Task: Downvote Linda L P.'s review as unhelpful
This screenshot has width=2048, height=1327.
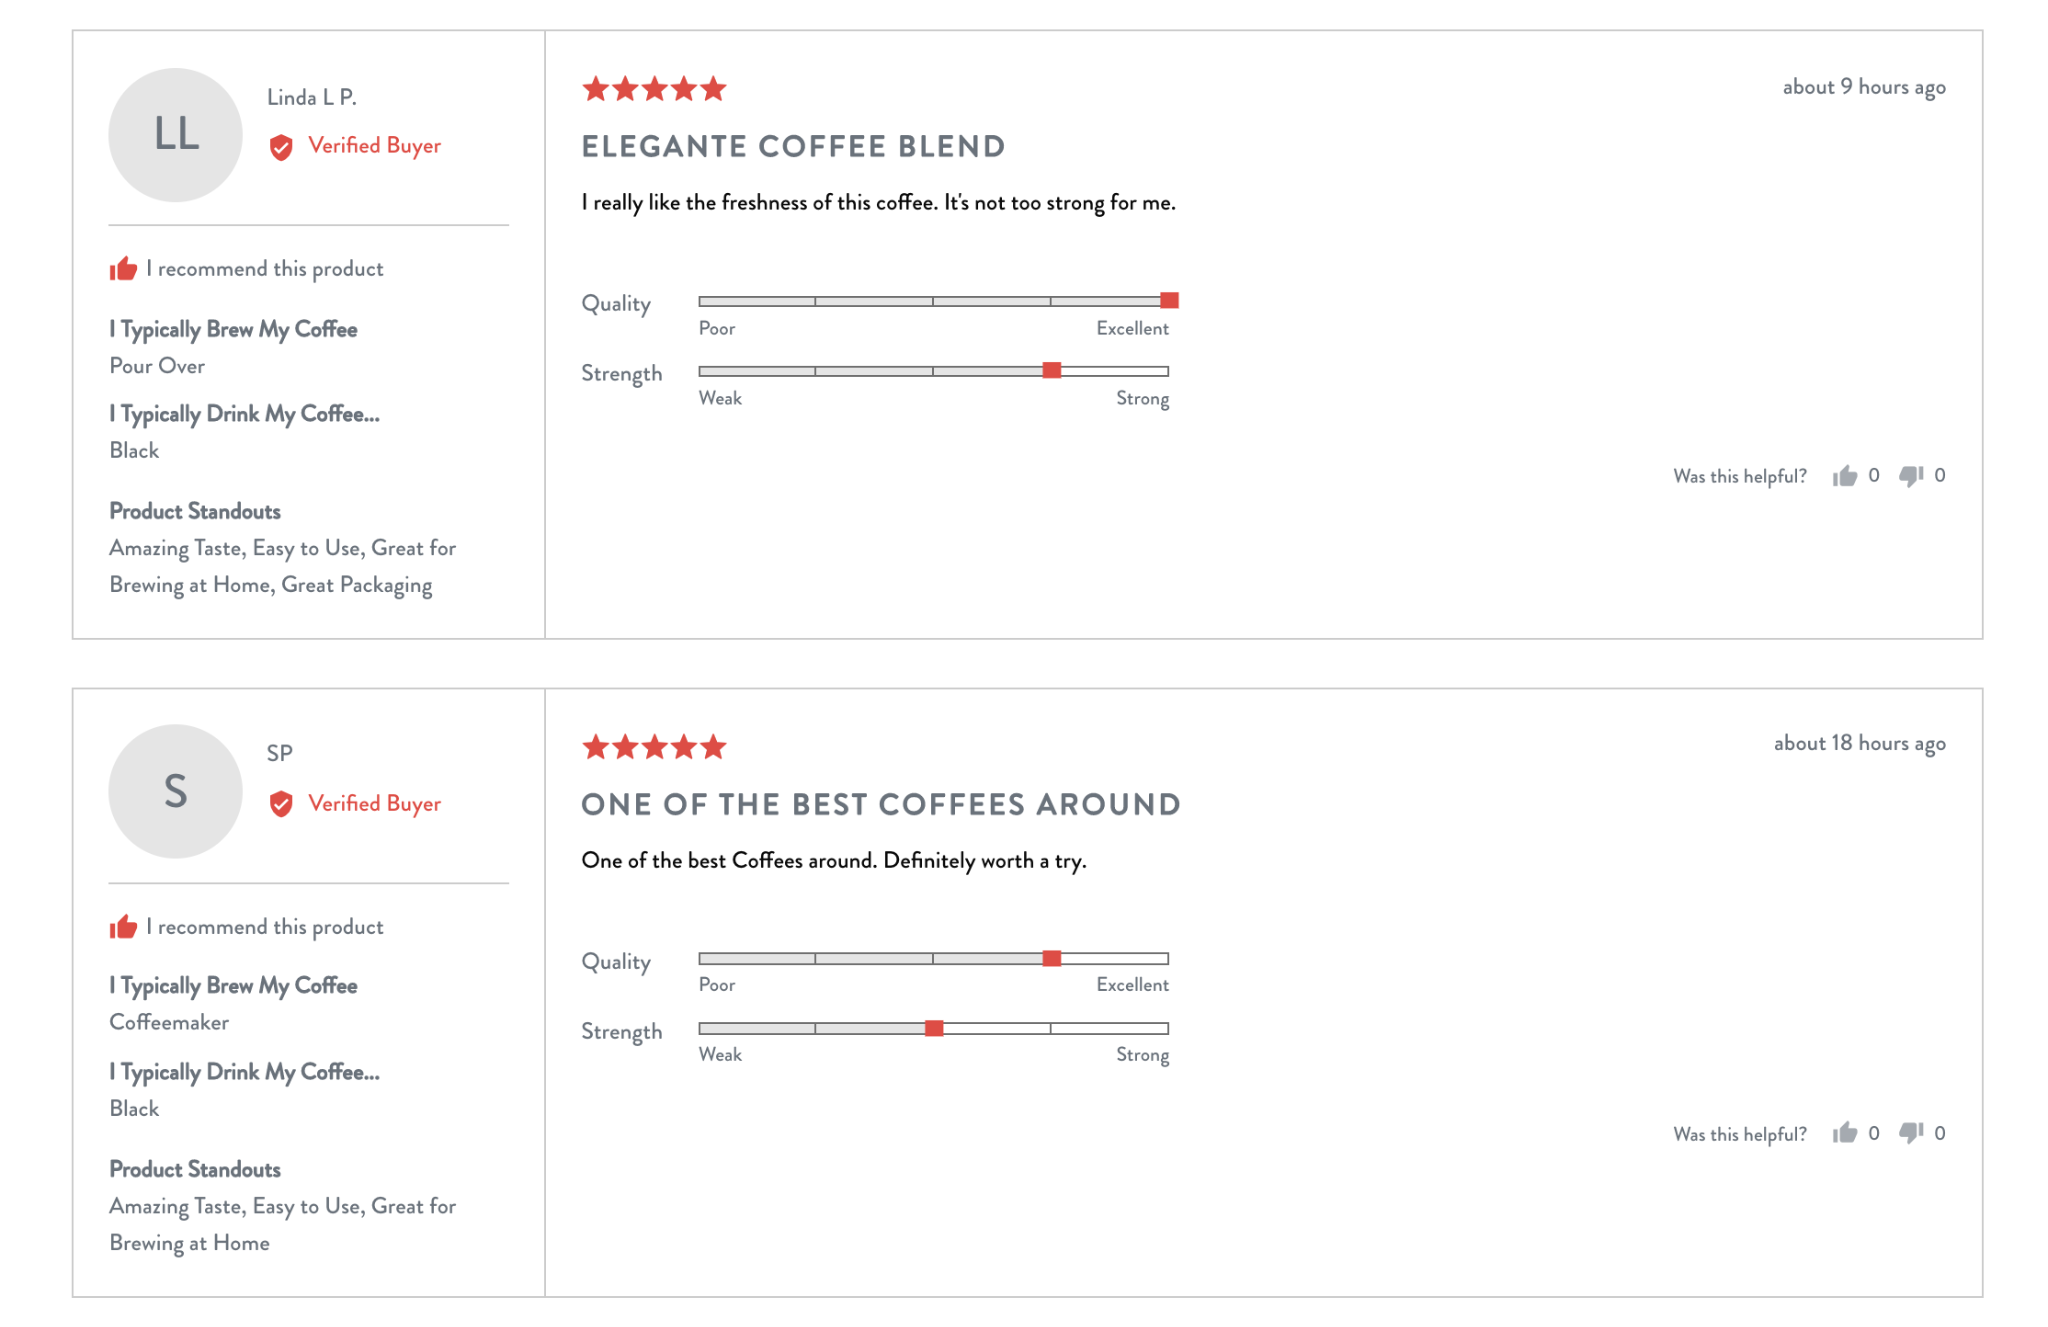Action: coord(1911,476)
